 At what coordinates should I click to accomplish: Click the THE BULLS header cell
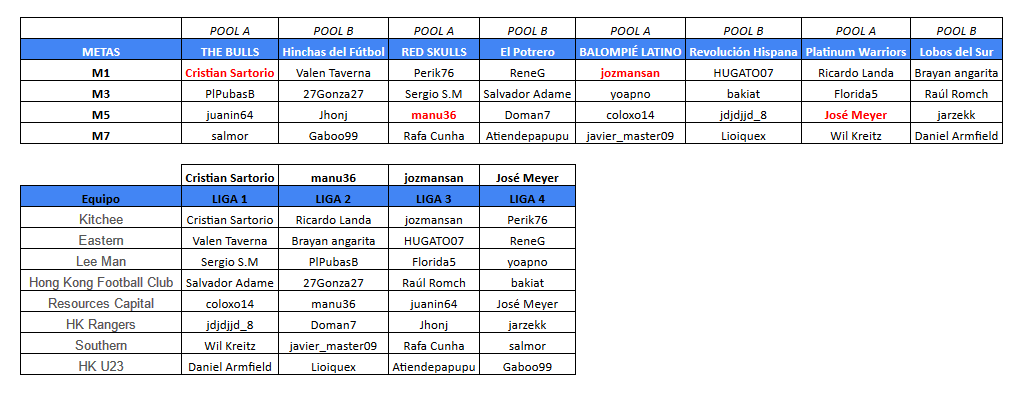[230, 51]
